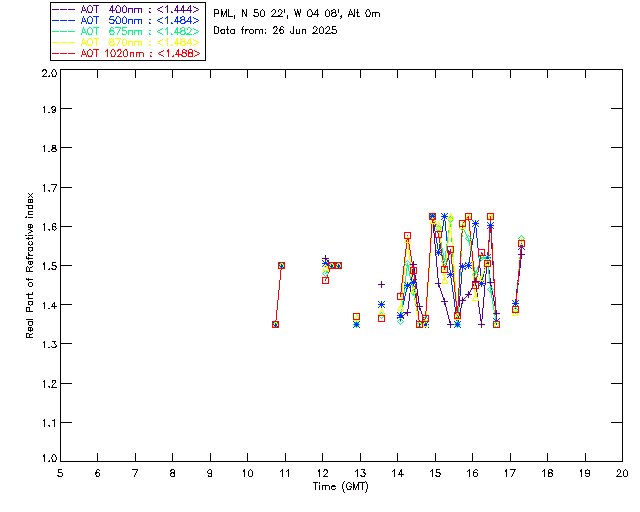Click the purple dashed line swatch in legend
This screenshot has height=512, width=640.
pos(64,9)
